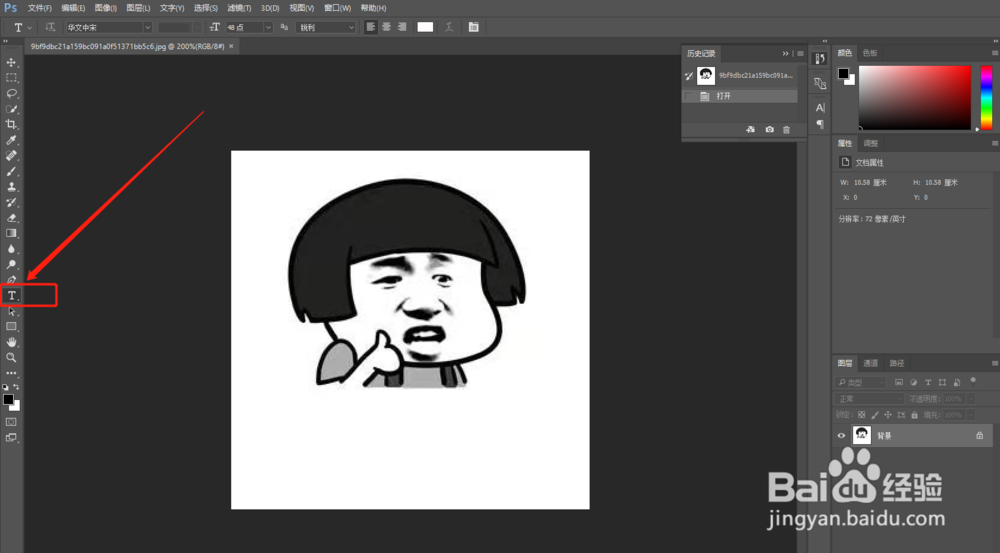Viewport: 1000px width, 553px height.
Task: Click the white text color swatch
Action: (x=425, y=27)
